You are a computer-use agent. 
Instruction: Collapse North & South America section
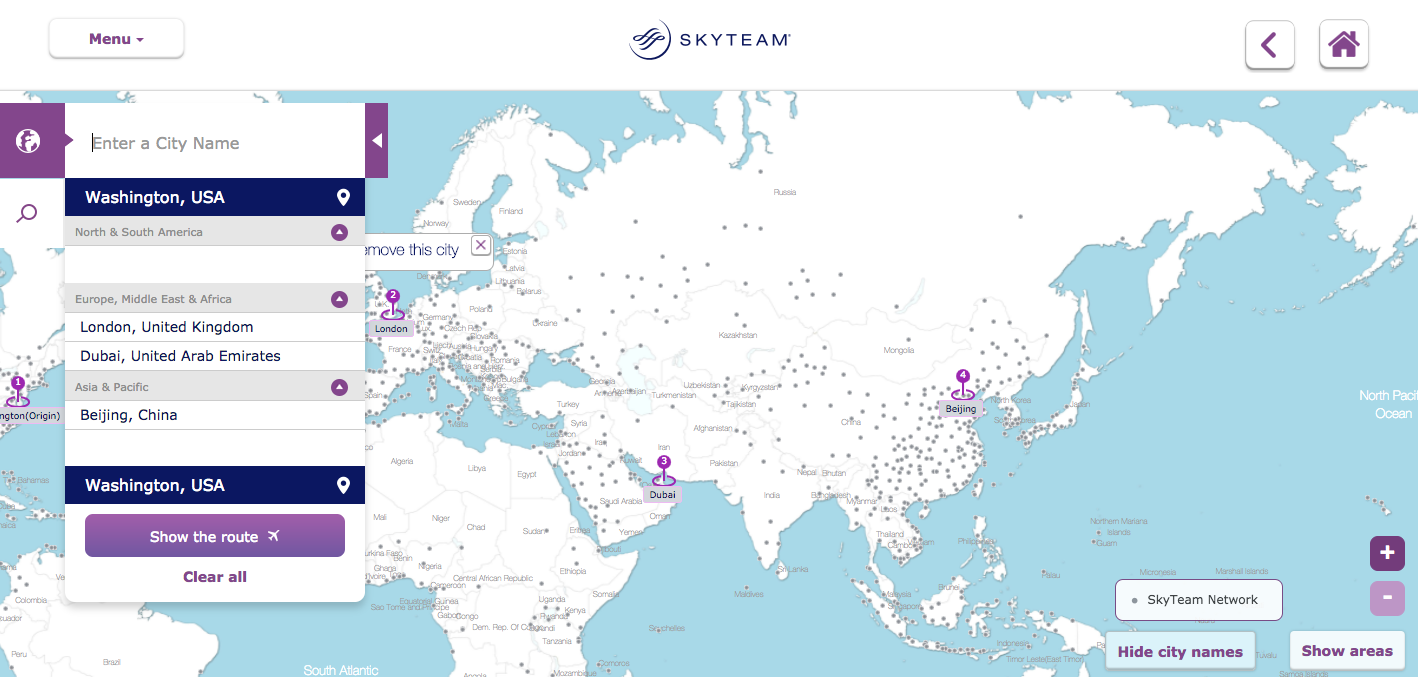pos(339,232)
